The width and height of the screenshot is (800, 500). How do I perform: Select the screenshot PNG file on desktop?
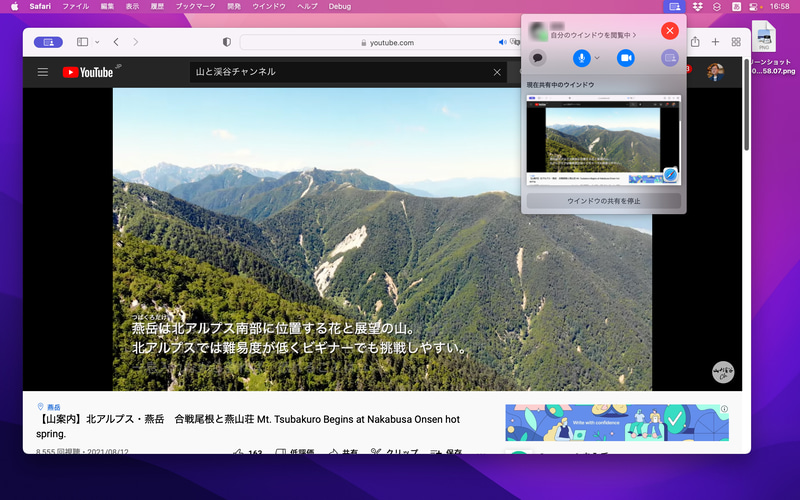pyautogui.click(x=764, y=36)
